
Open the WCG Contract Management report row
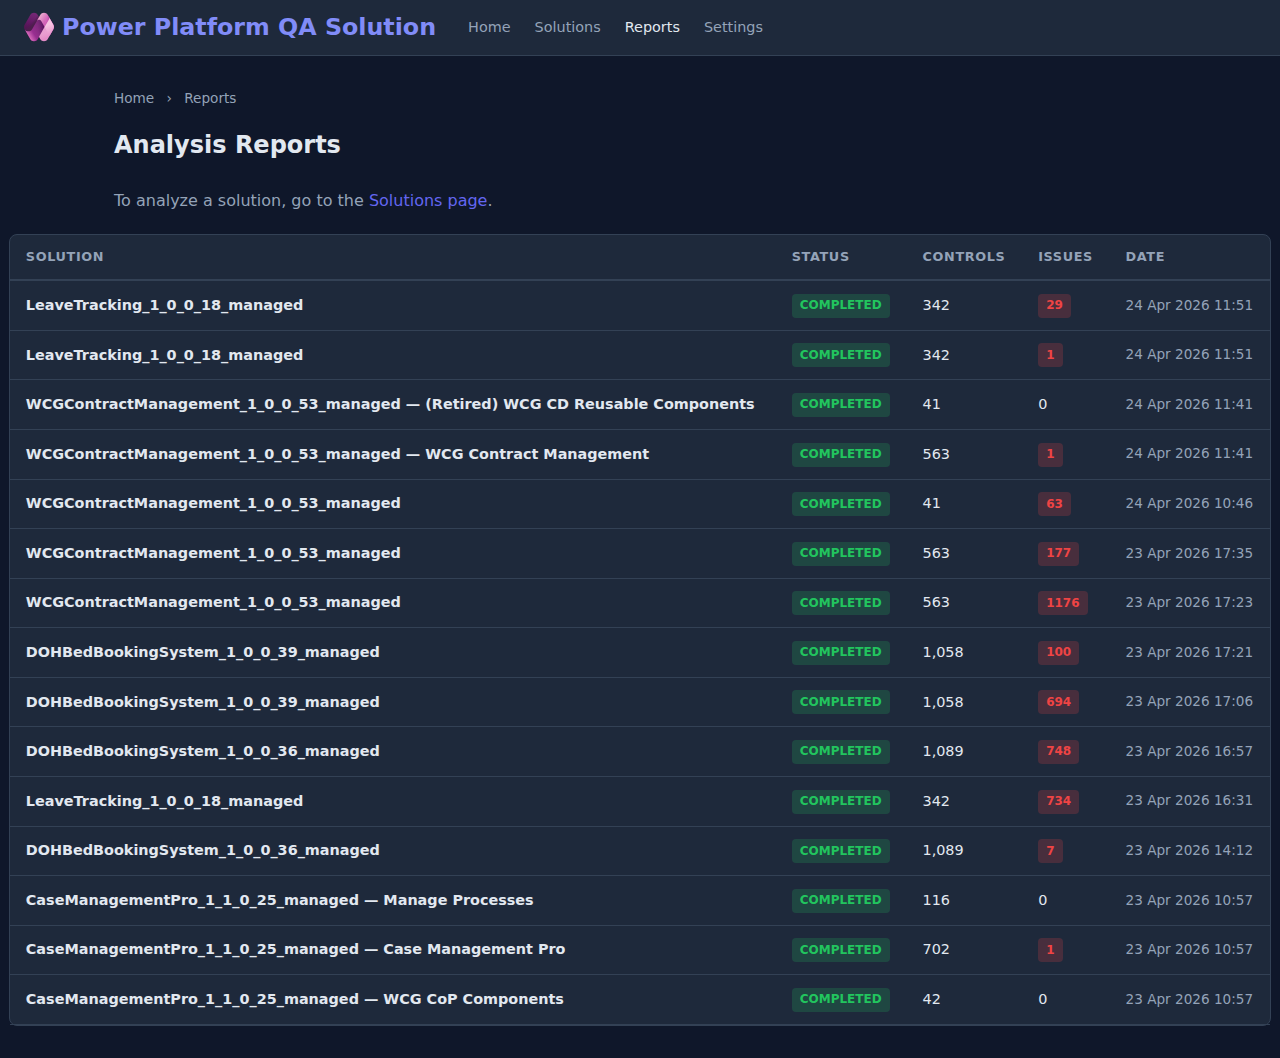click(x=337, y=454)
